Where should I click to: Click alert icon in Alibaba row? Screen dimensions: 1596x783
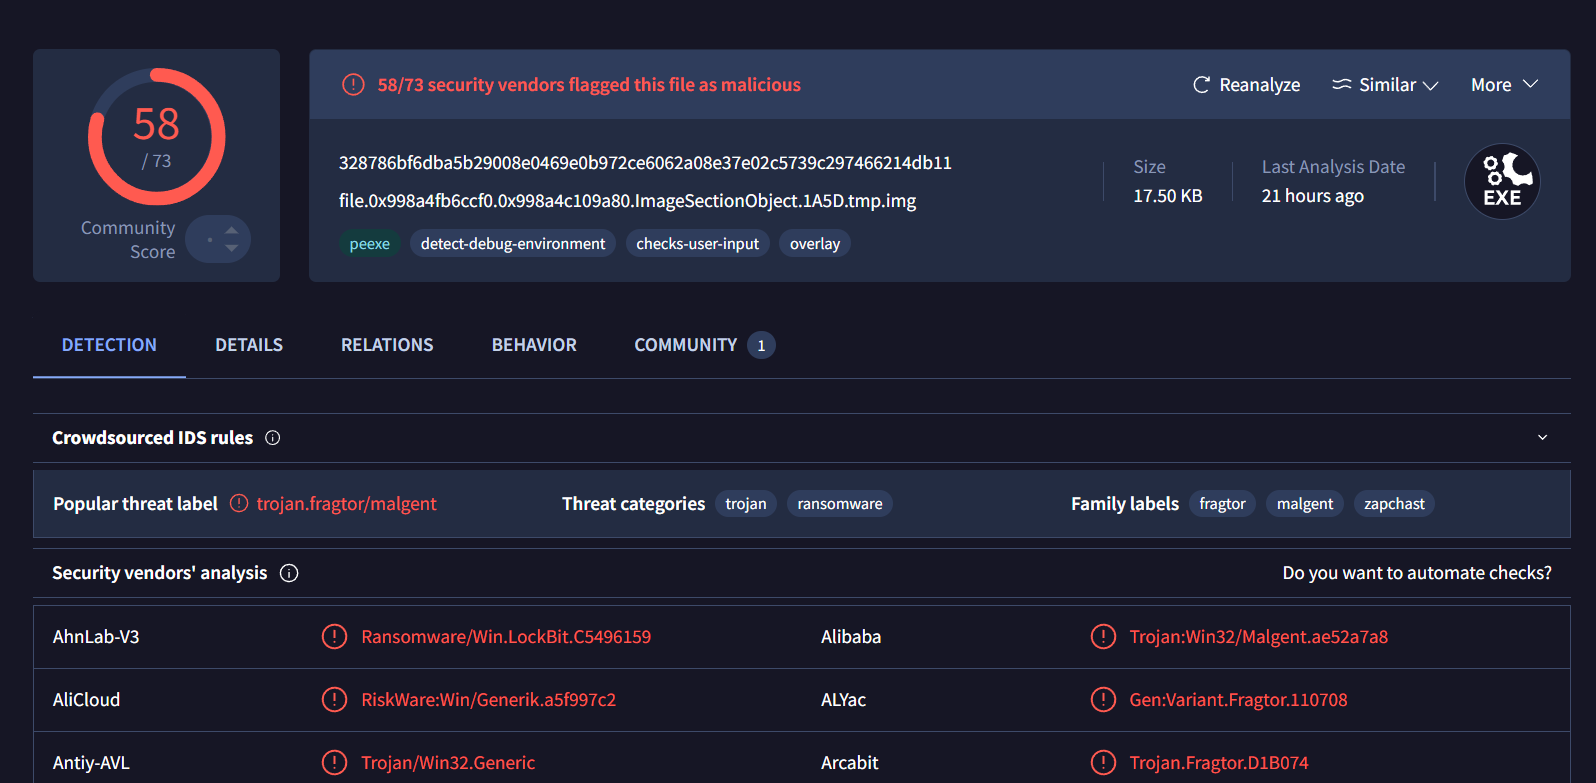pyautogui.click(x=1103, y=636)
